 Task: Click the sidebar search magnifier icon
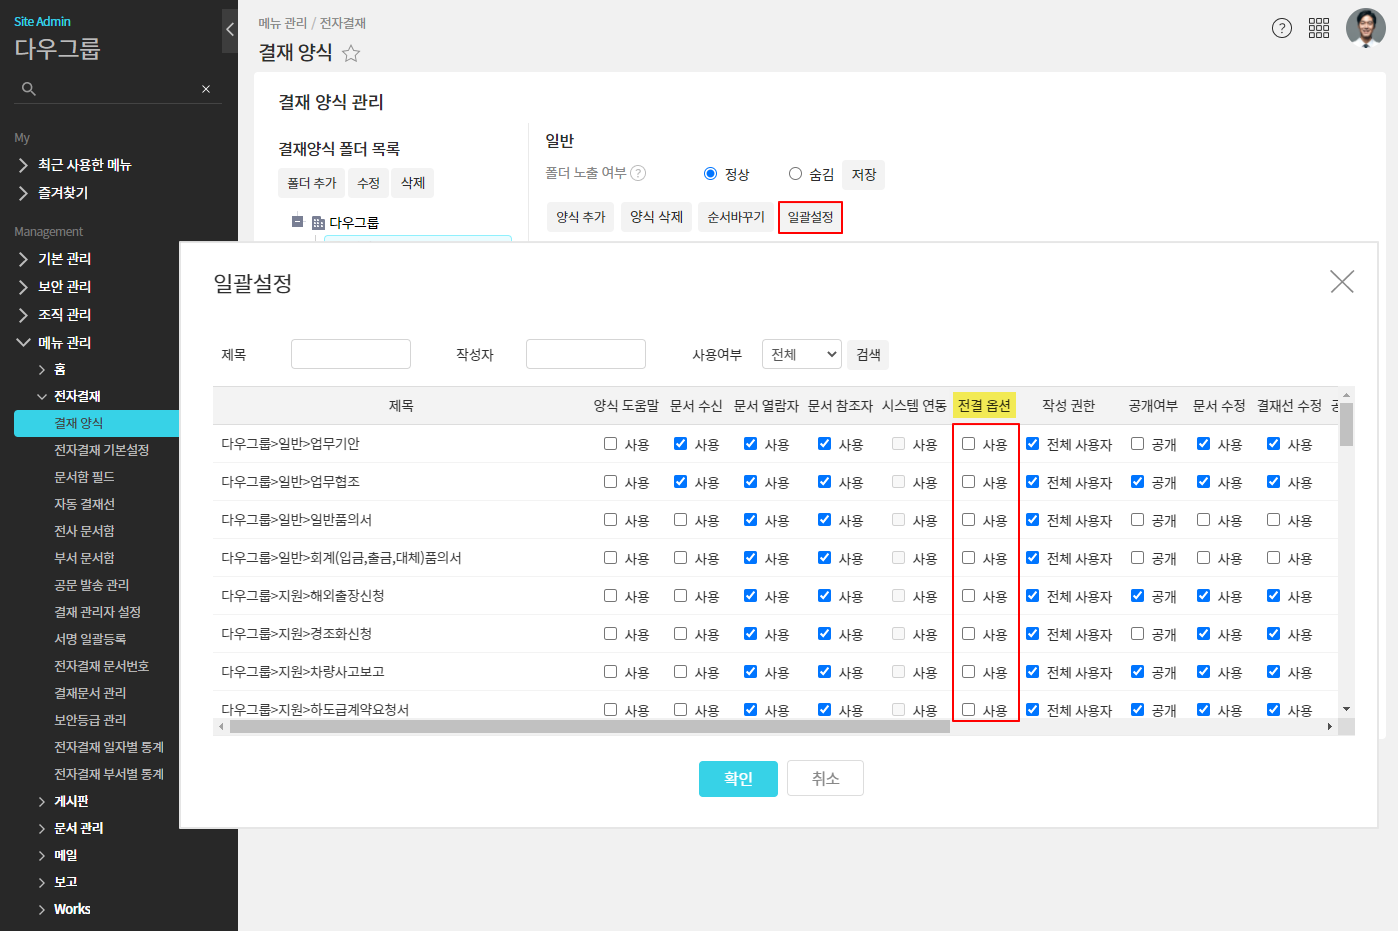(29, 89)
